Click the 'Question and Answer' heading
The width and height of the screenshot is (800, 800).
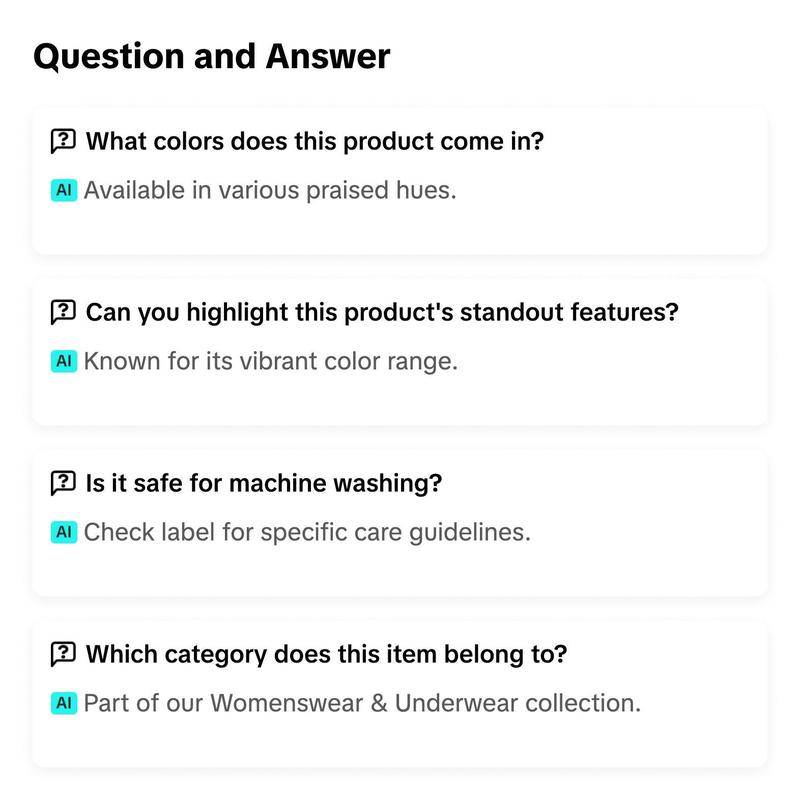pyautogui.click(x=212, y=56)
